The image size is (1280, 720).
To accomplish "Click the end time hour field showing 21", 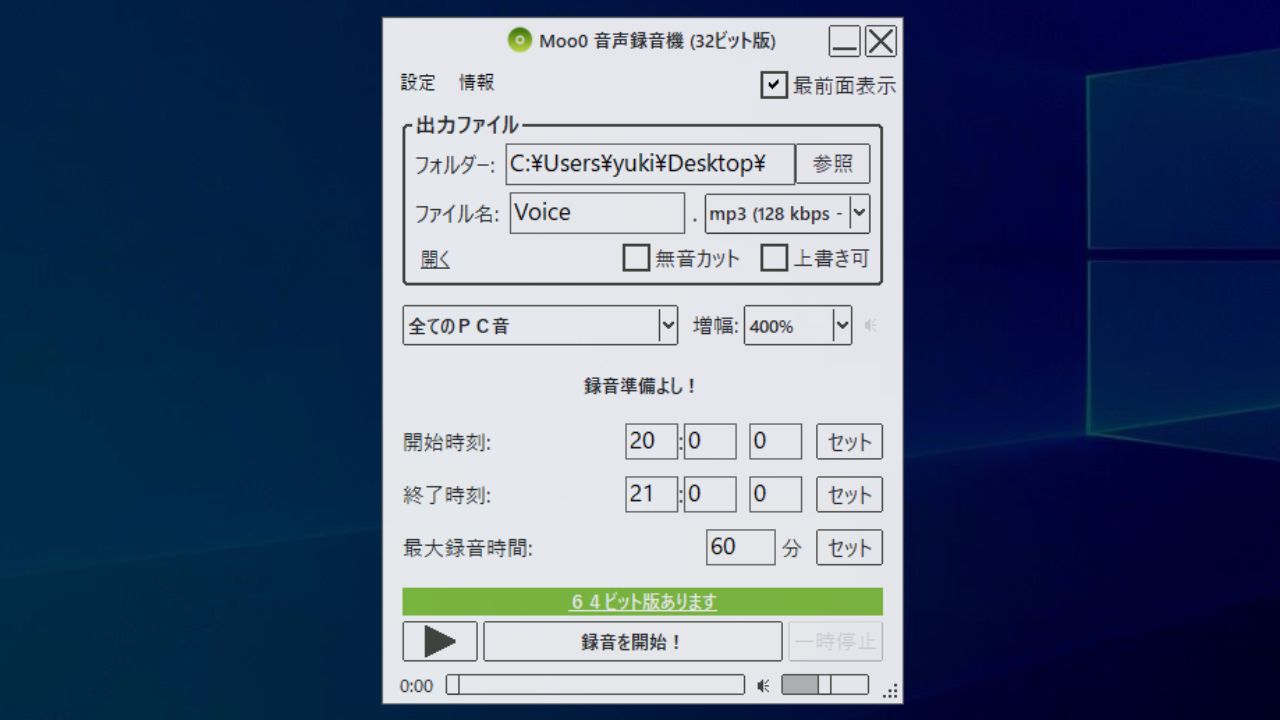I will point(651,494).
